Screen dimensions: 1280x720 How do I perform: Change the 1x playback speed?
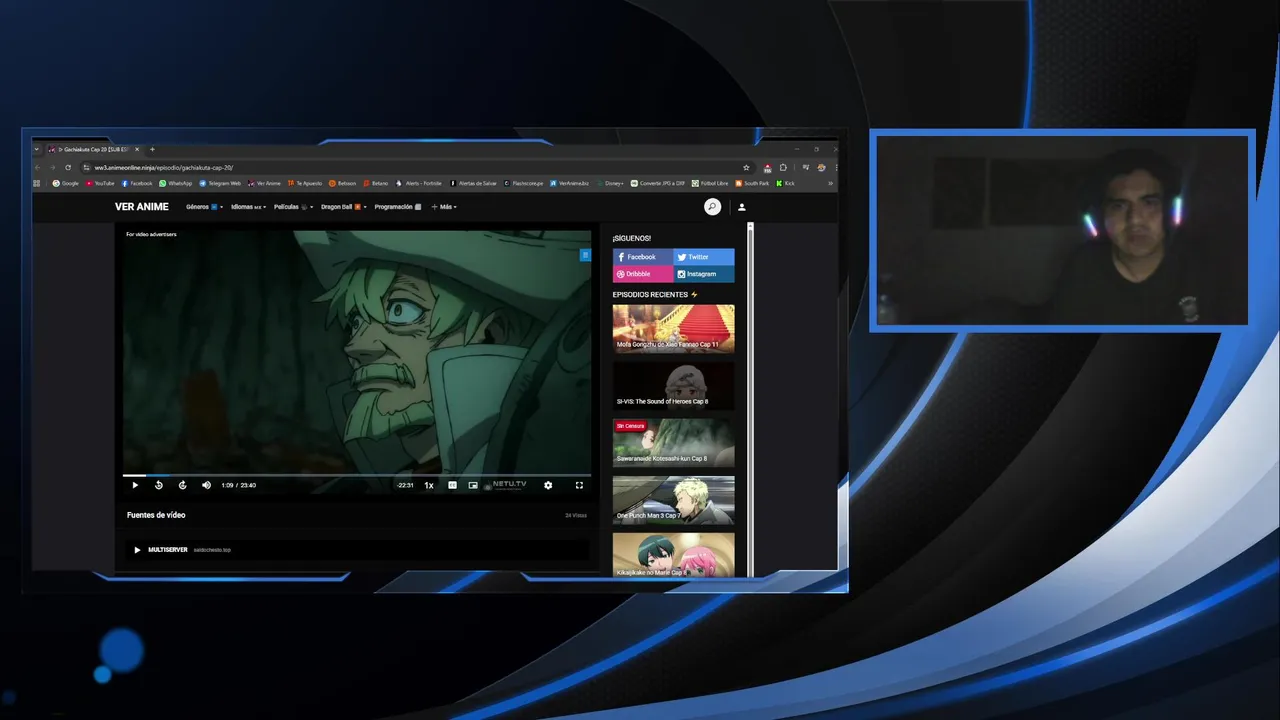429,485
